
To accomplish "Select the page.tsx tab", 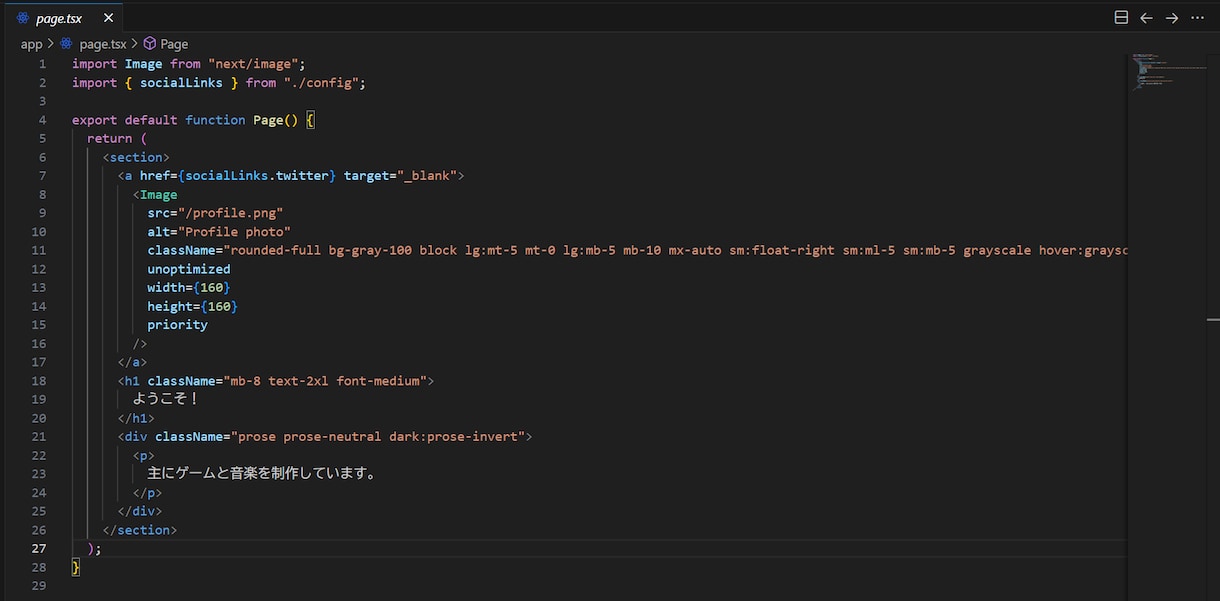I will point(65,18).
